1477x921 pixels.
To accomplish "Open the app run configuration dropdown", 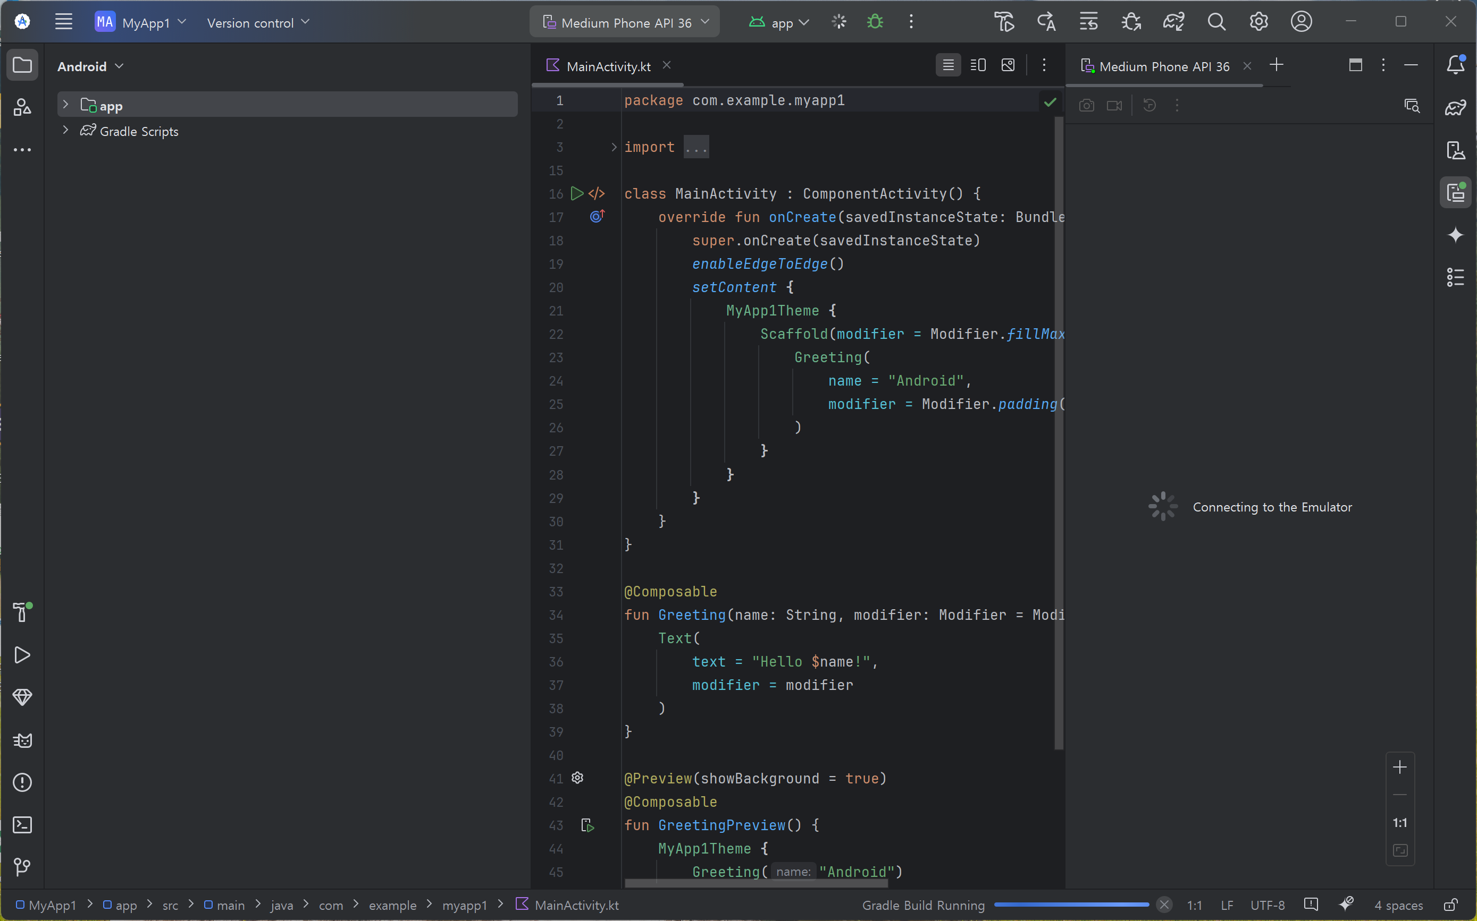I will click(779, 22).
